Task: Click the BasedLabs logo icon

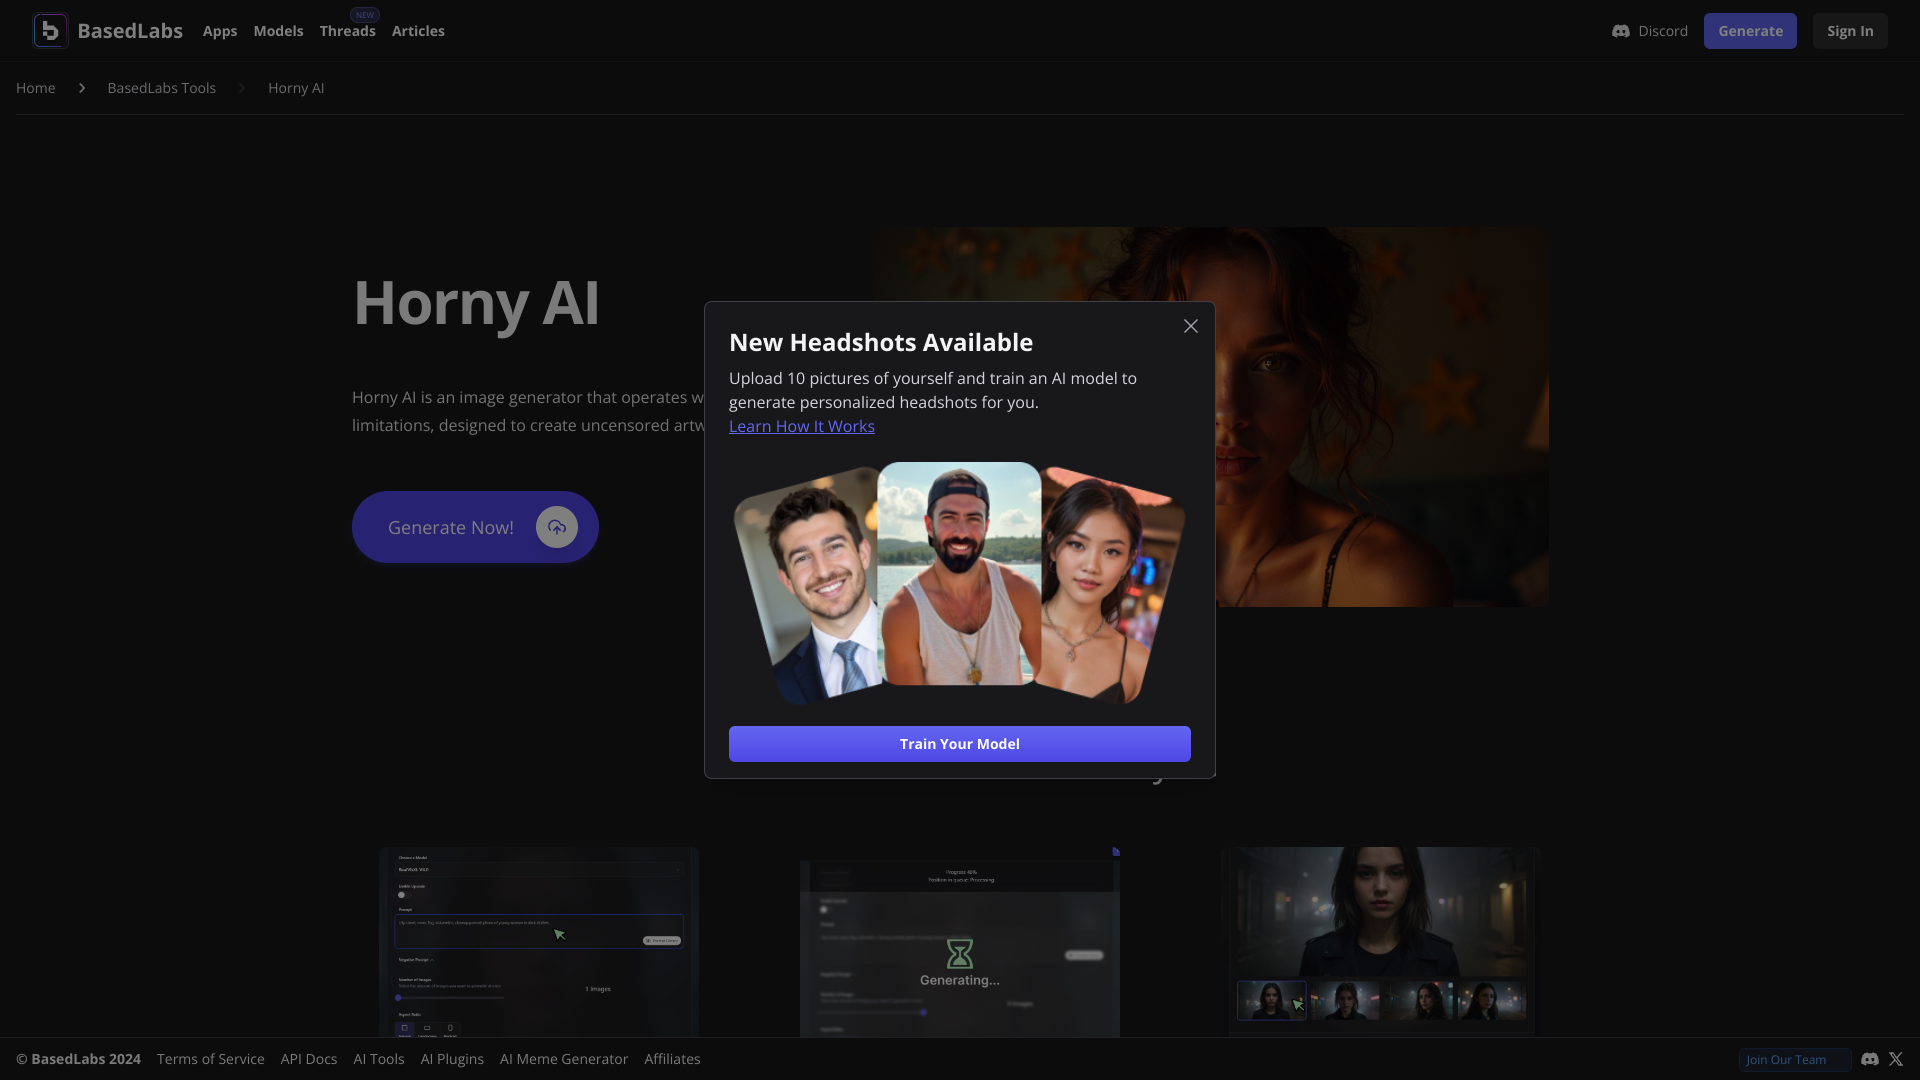Action: 50,31
